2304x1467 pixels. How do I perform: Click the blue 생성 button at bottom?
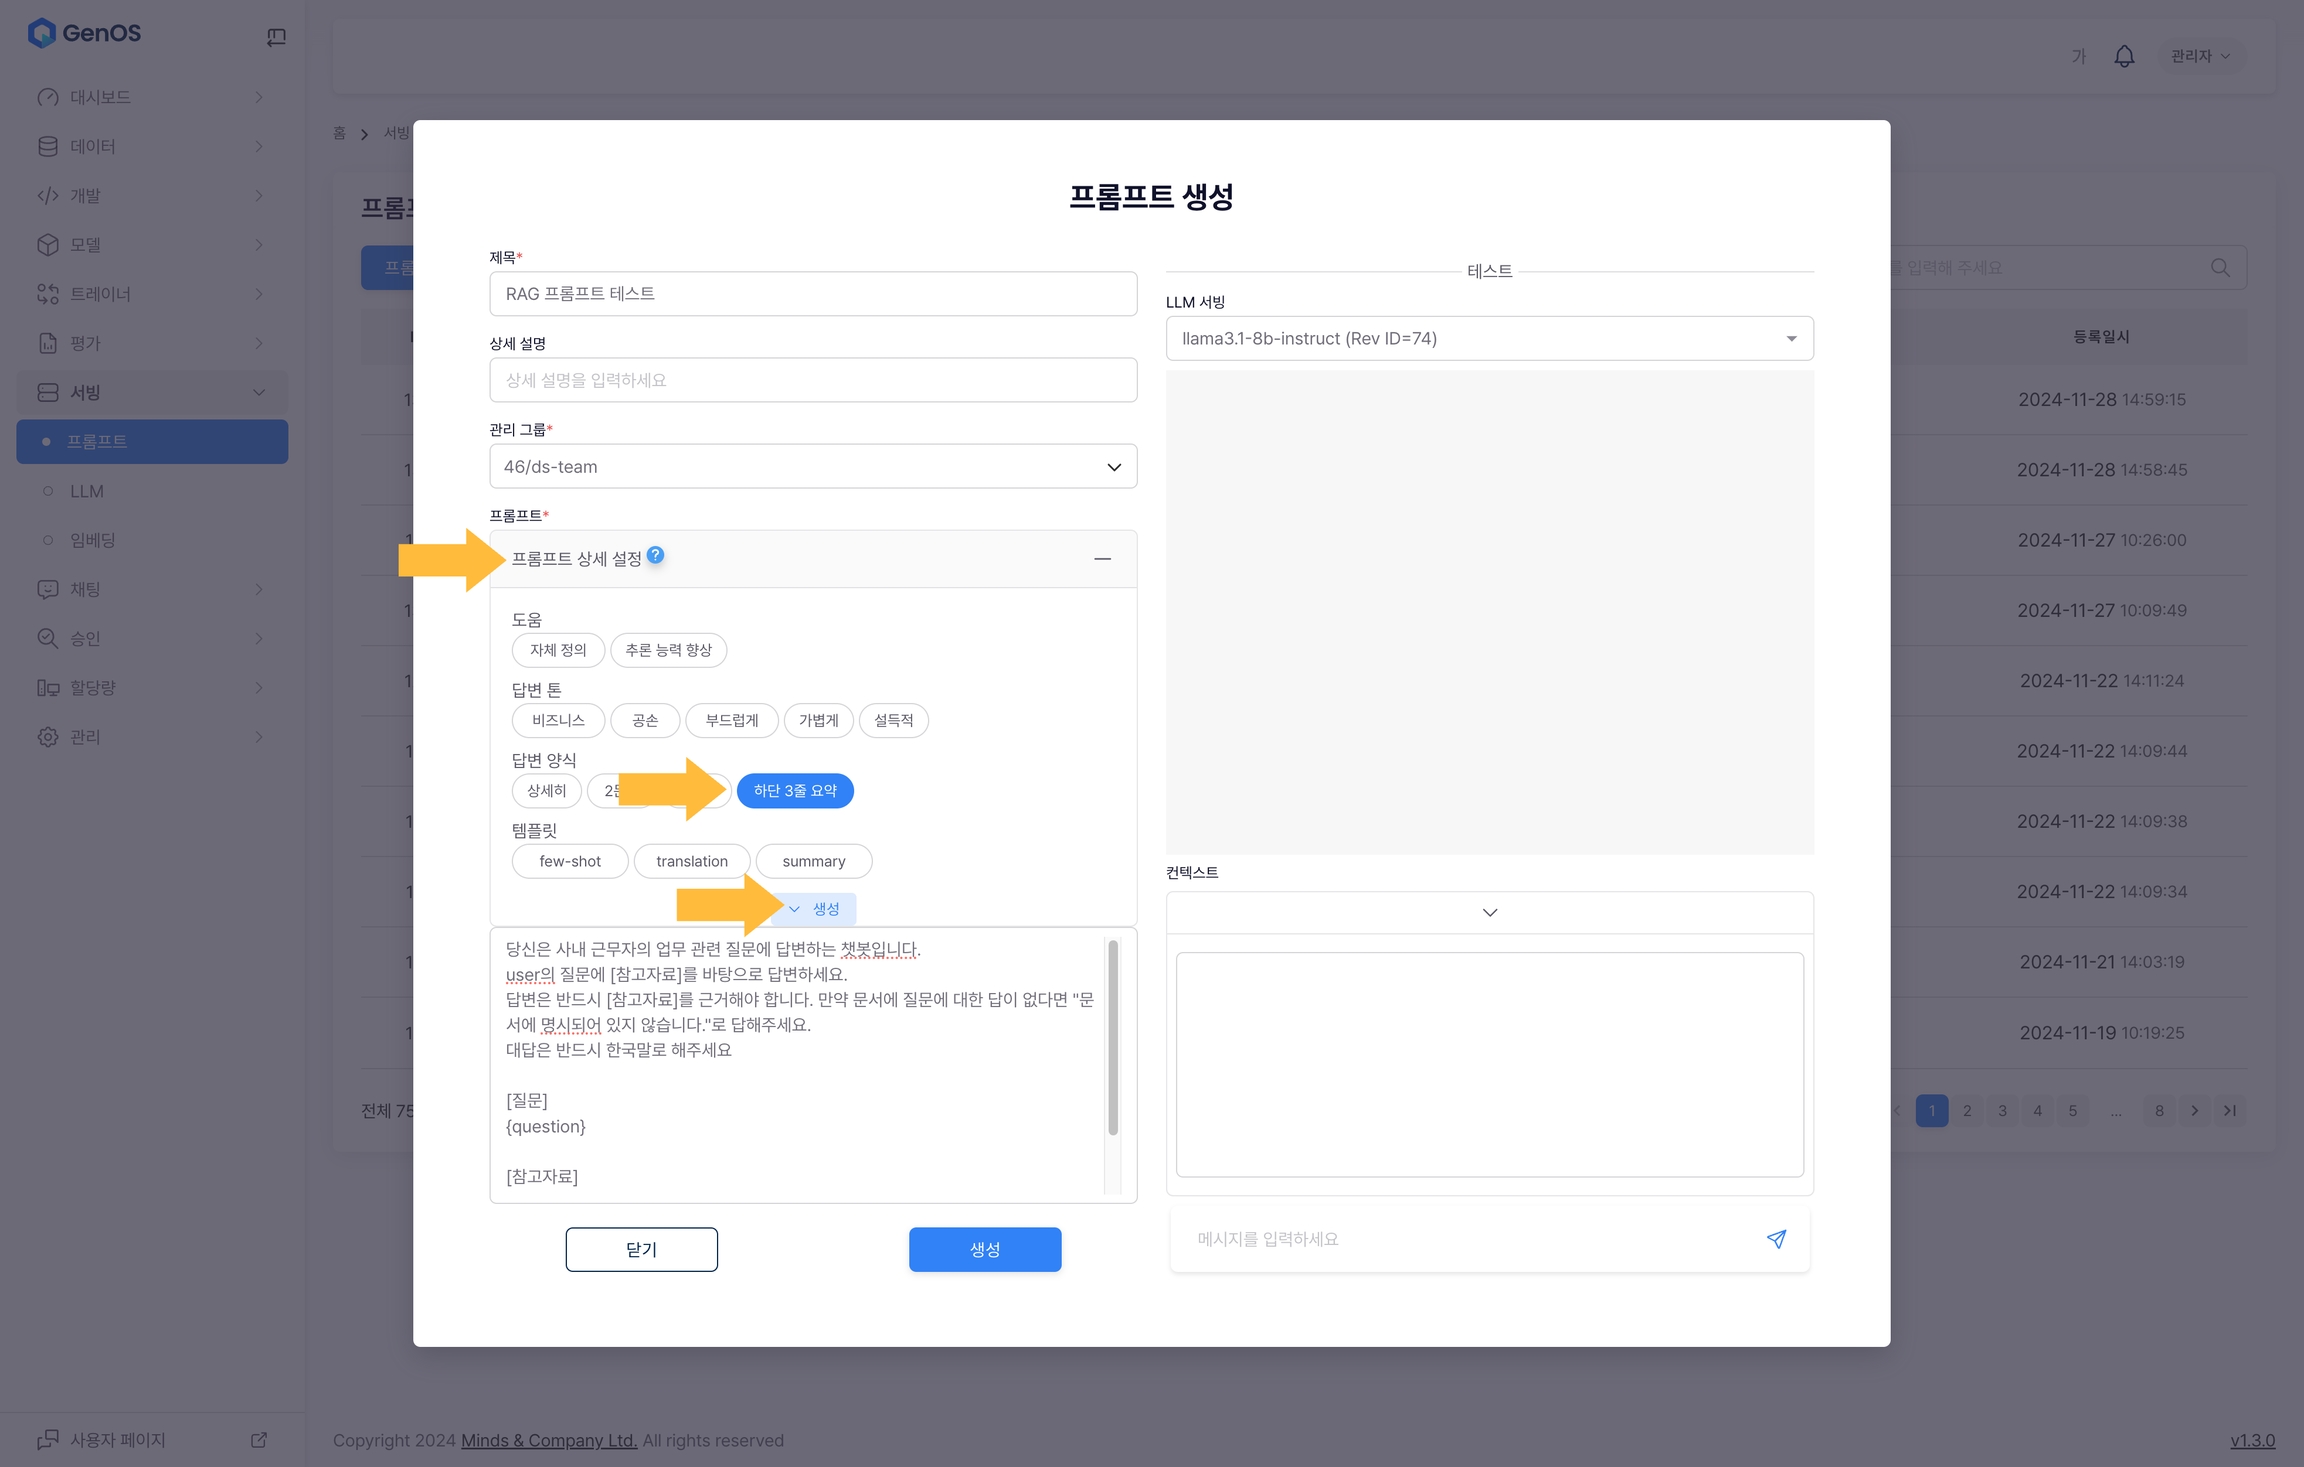[984, 1250]
